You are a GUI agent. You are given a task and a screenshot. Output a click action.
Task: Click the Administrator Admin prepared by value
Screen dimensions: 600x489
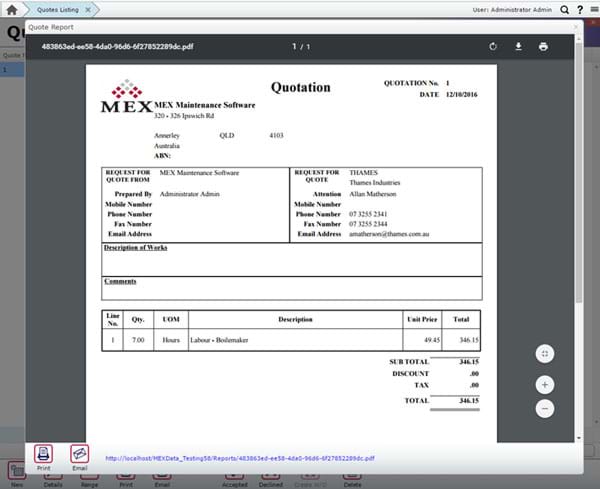coord(190,194)
